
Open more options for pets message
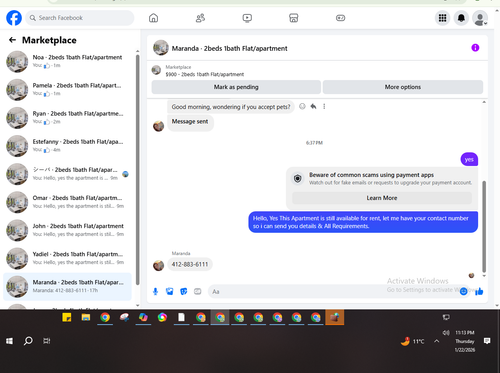324,106
